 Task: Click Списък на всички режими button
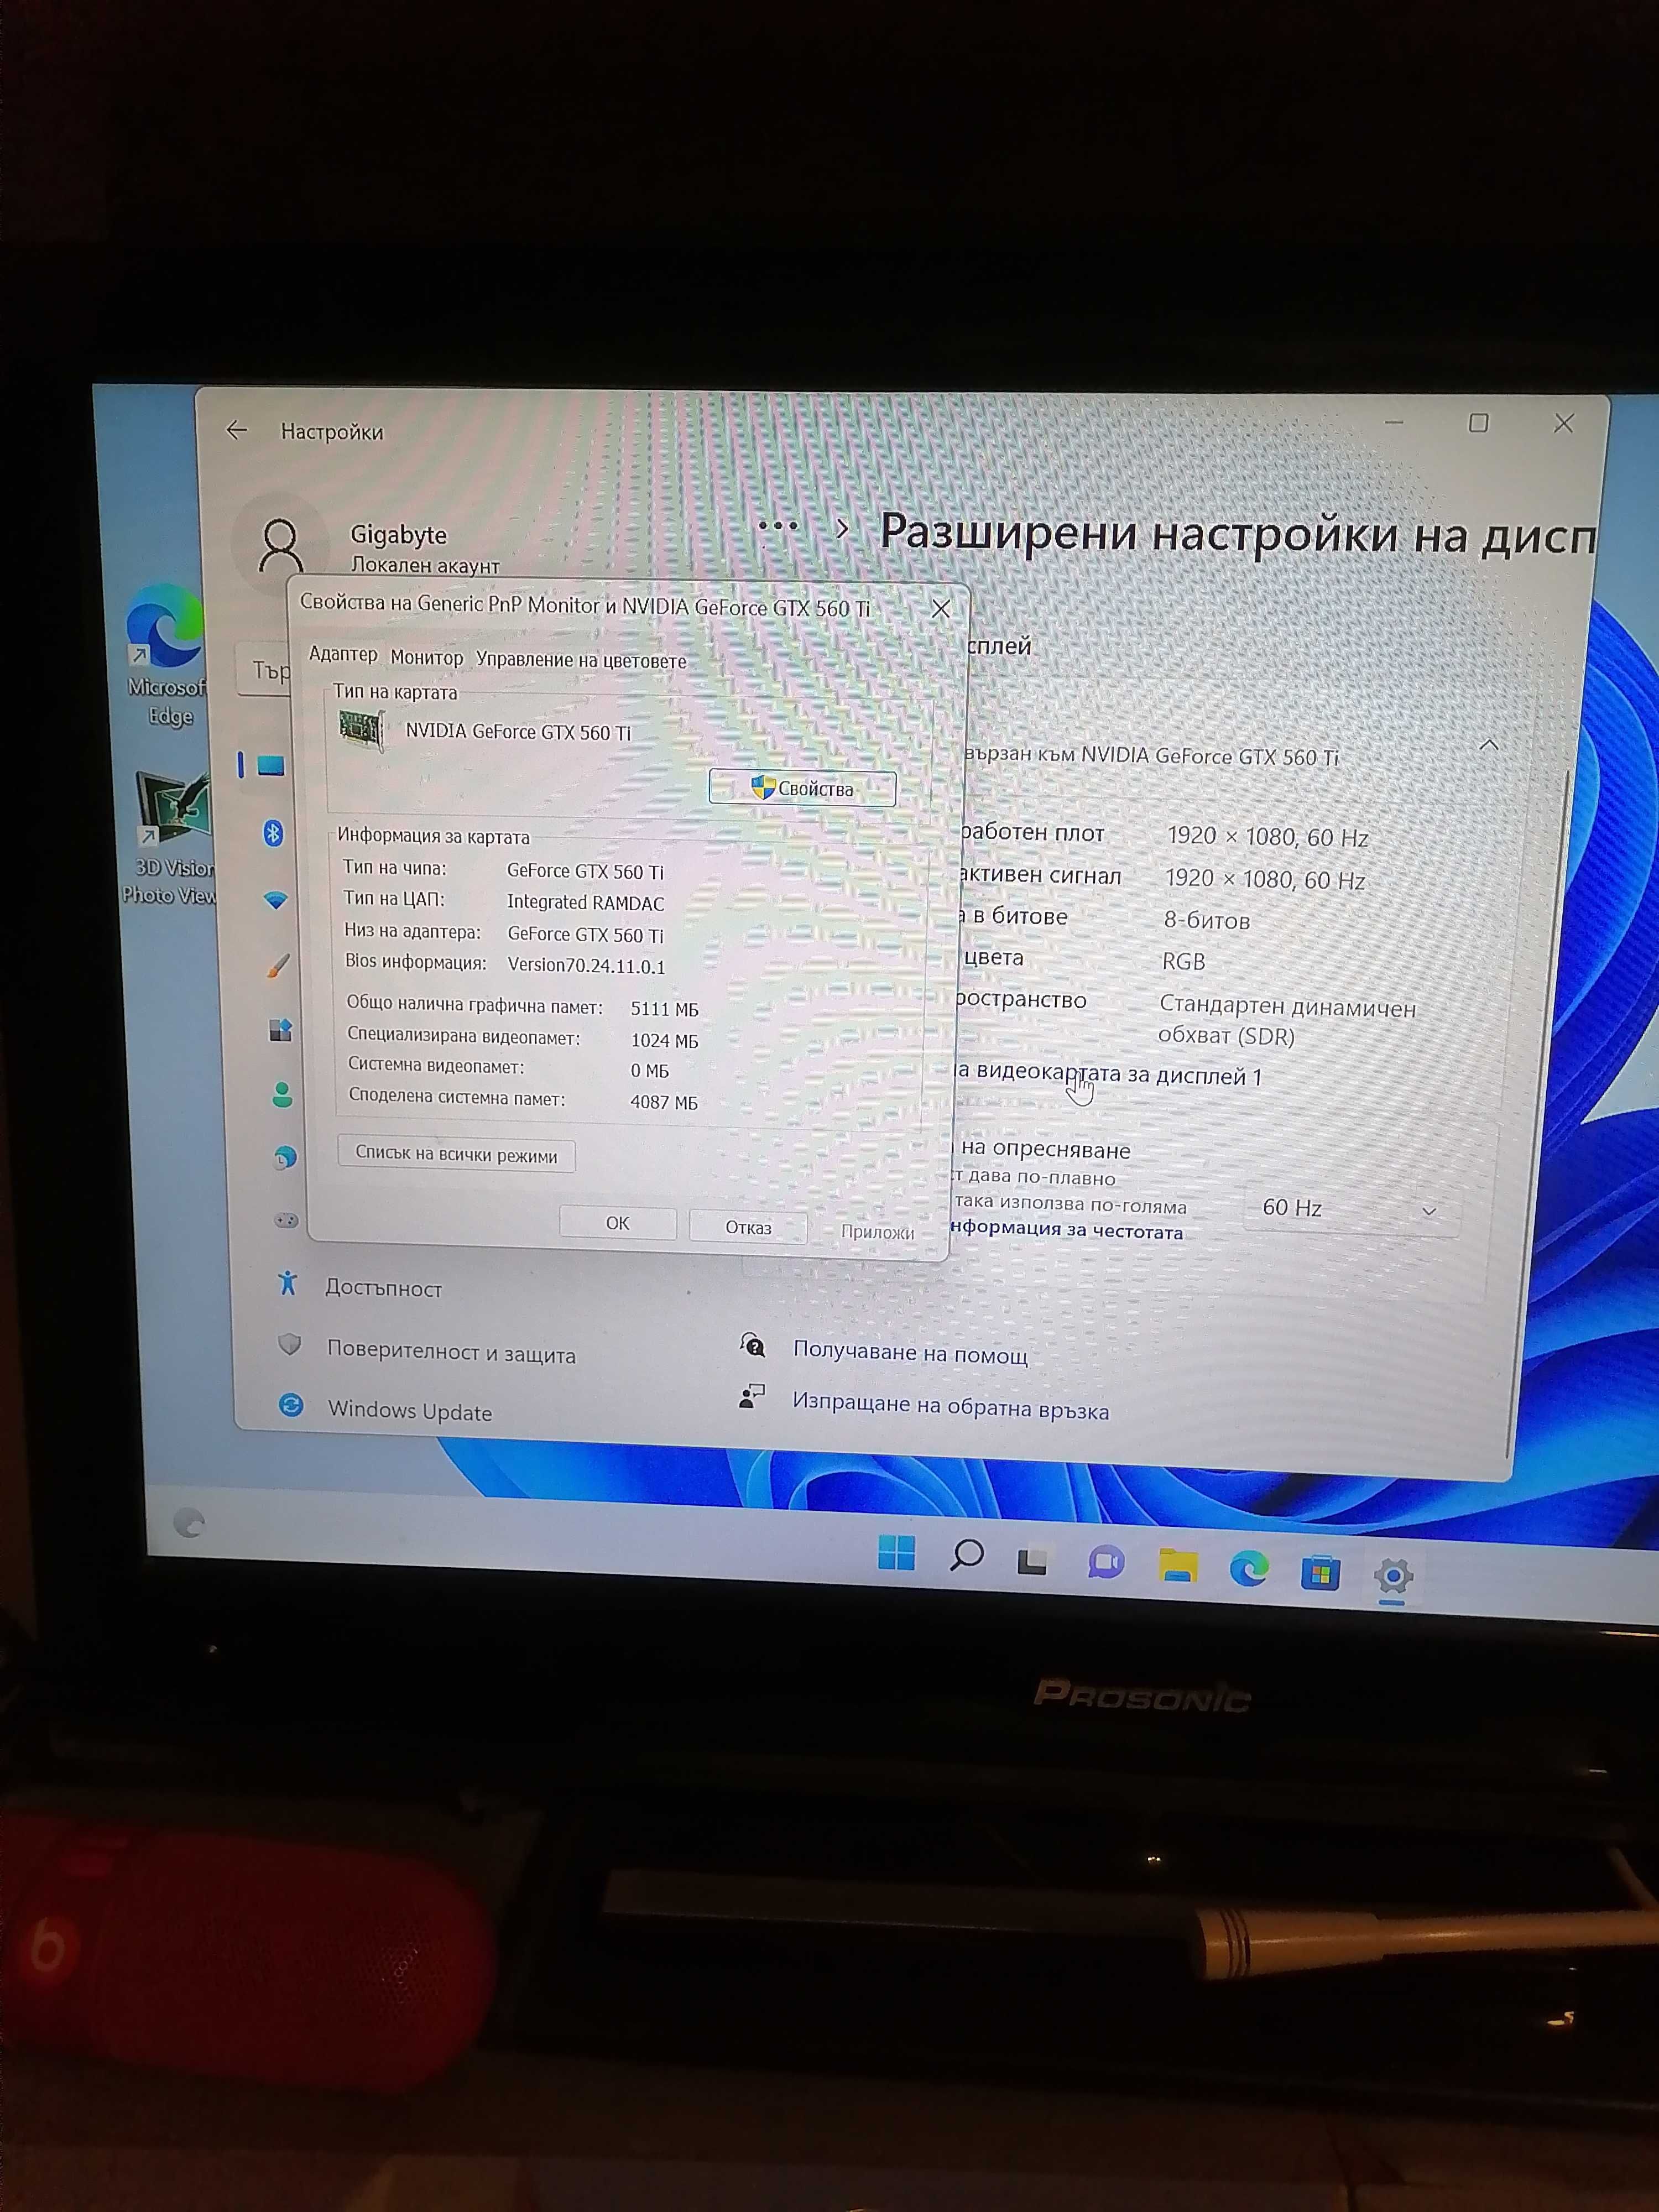point(456,1155)
